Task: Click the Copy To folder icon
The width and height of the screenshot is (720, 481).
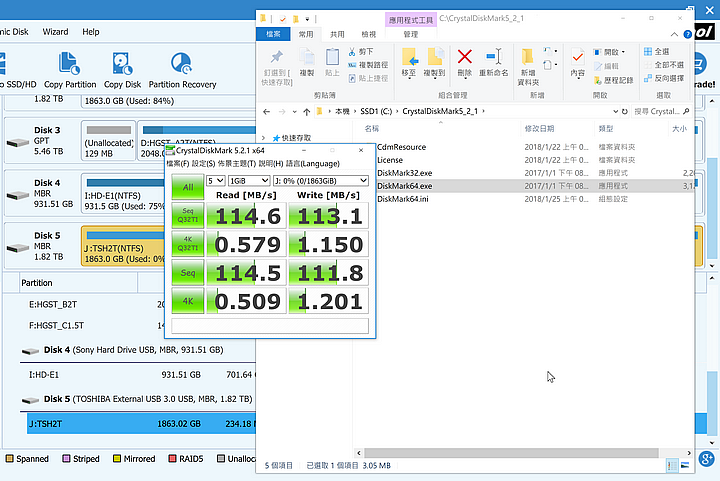Action: (435, 57)
